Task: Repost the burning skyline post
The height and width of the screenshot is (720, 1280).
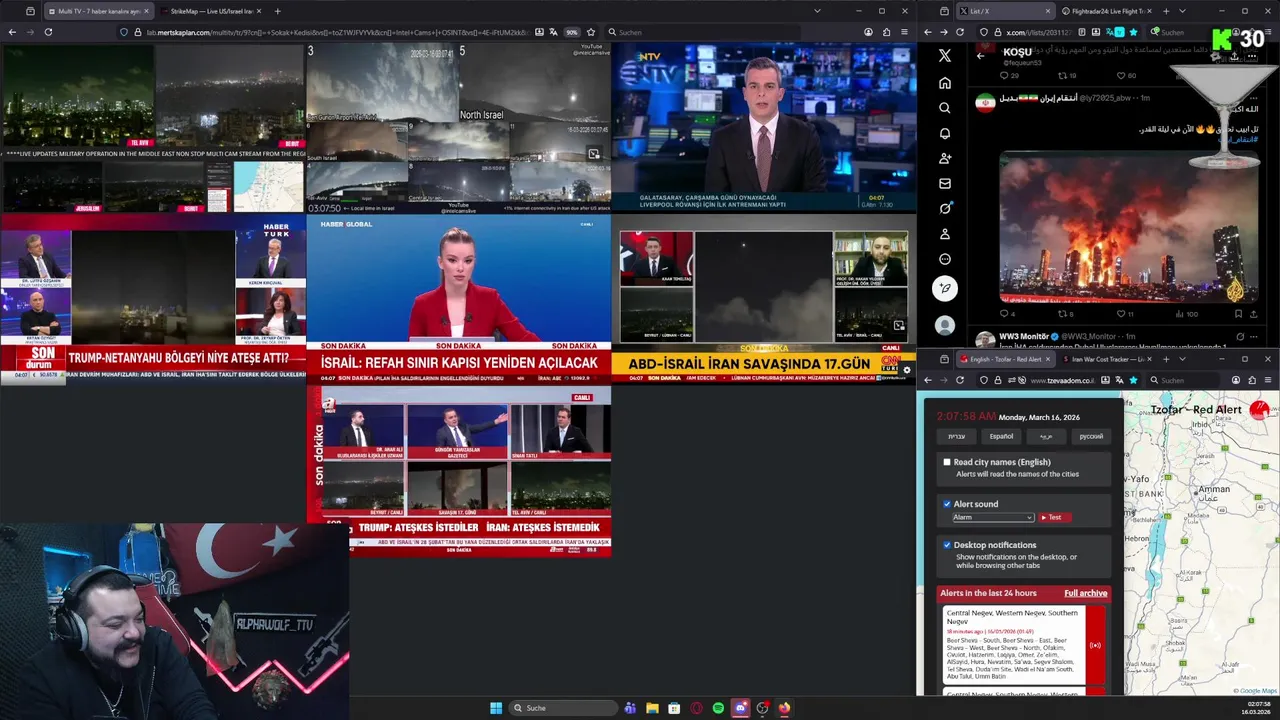Action: click(x=1064, y=314)
